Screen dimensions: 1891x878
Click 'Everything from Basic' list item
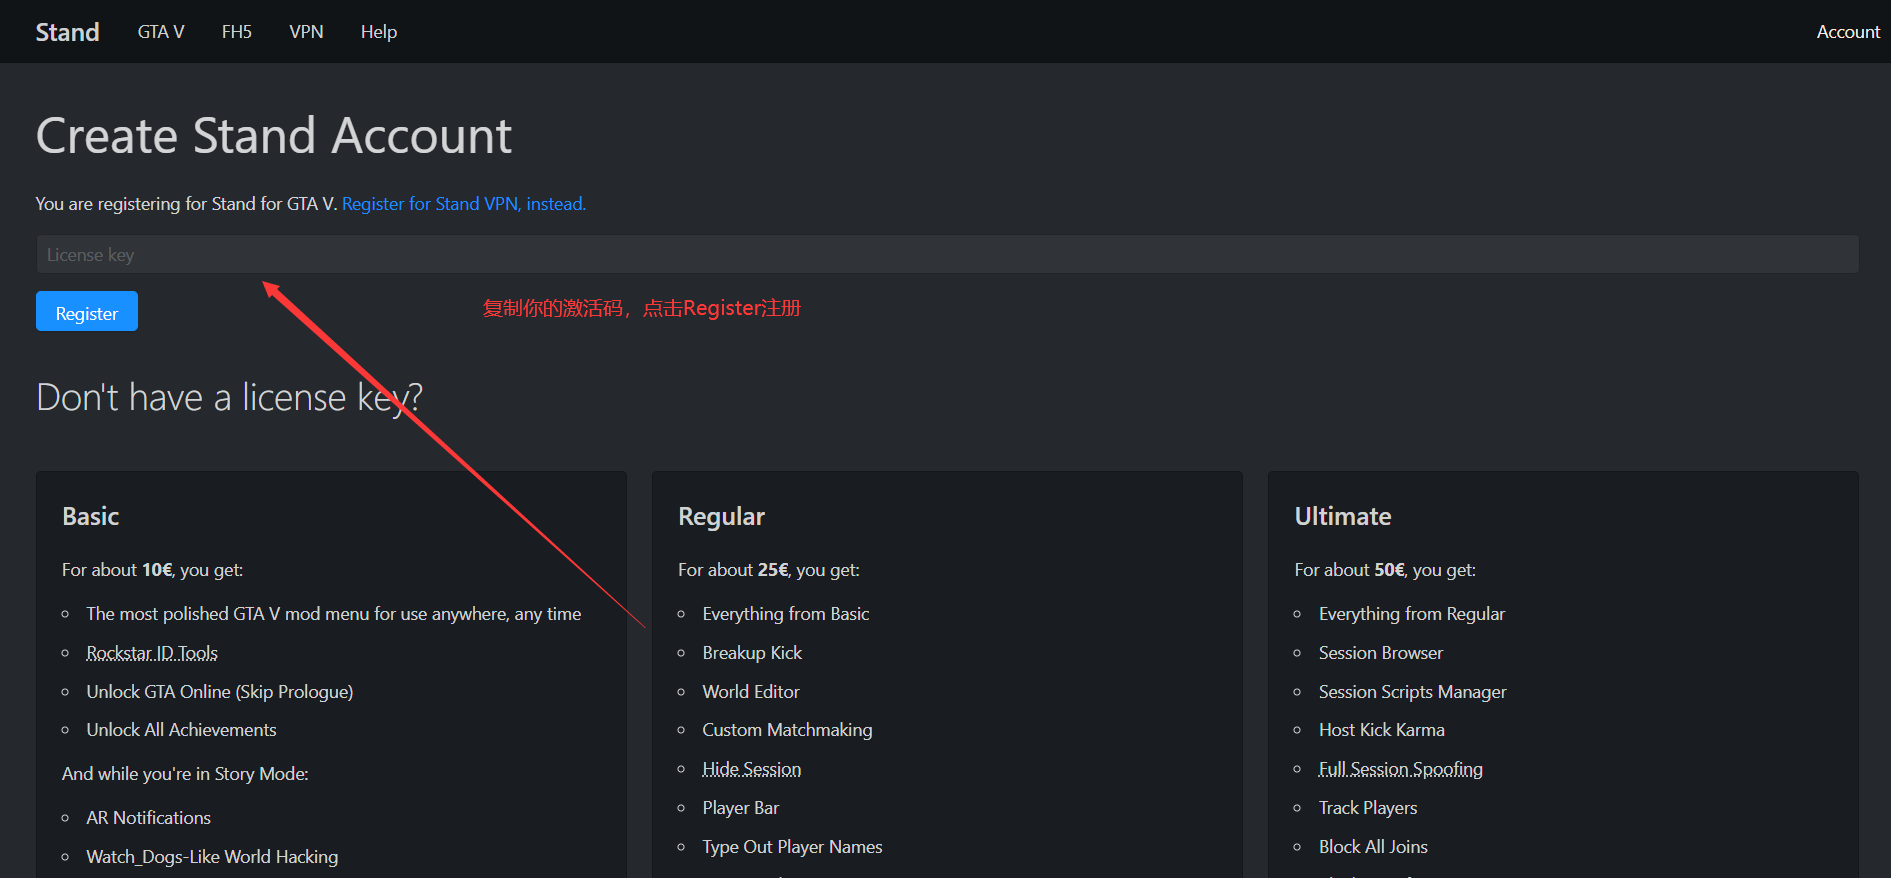pyautogui.click(x=786, y=614)
